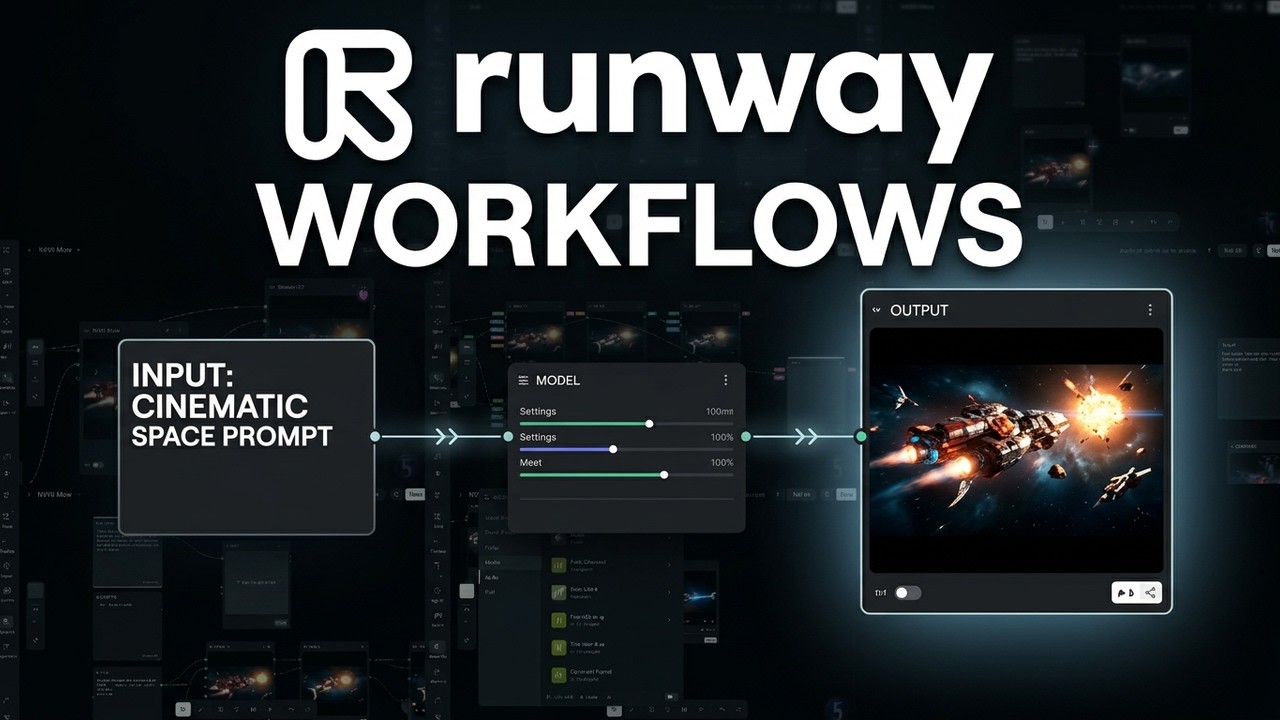
Task: Collapse the OUTPUT panel using its title chevron
Action: pyautogui.click(x=877, y=310)
